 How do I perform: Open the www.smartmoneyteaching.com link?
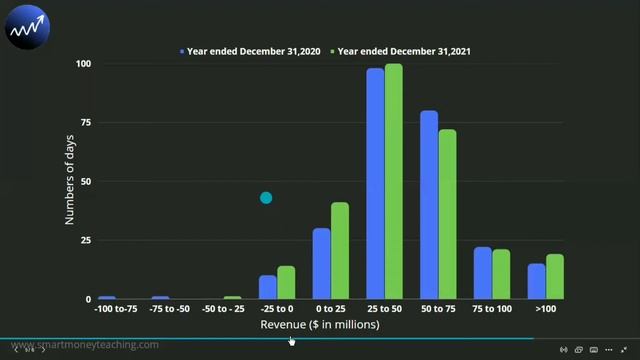(x=85, y=345)
